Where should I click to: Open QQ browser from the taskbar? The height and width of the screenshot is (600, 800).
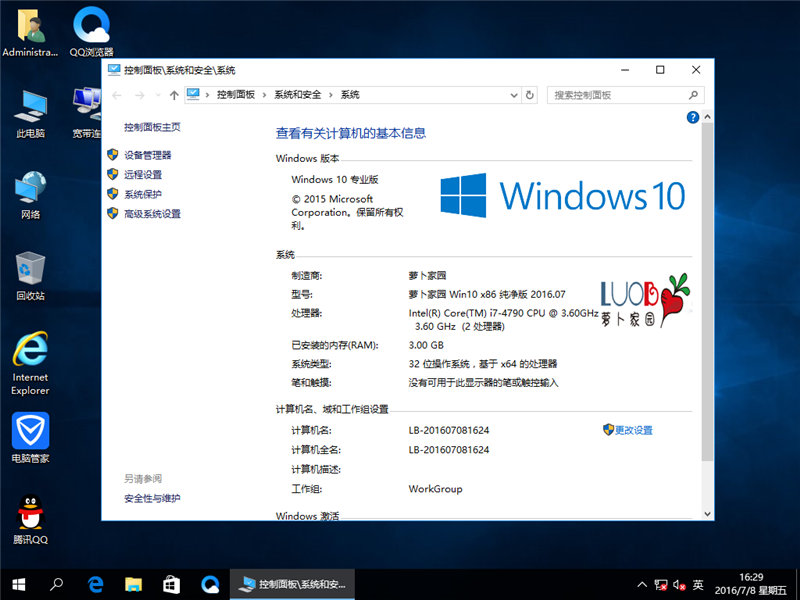coord(210,584)
